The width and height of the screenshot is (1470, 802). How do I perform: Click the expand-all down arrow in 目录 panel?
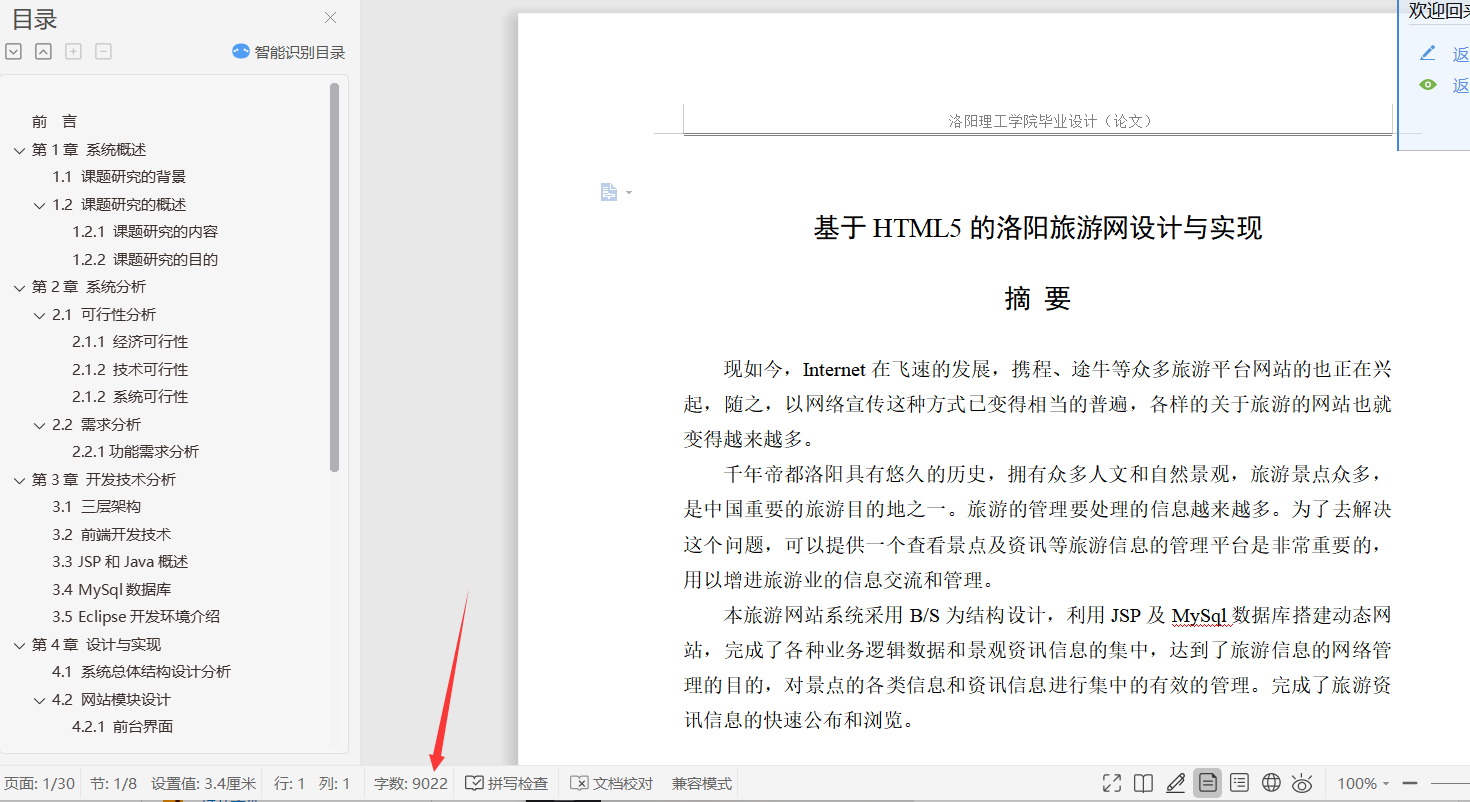(x=13, y=52)
